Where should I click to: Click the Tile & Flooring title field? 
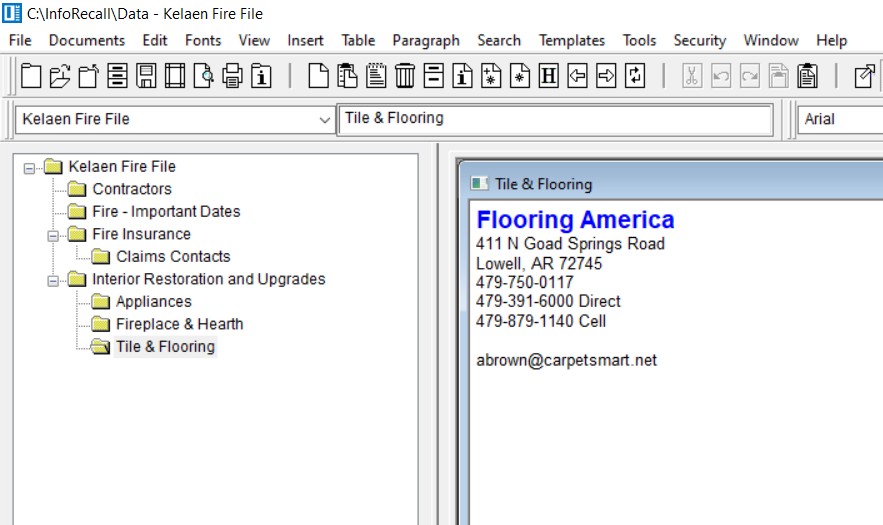pyautogui.click(x=555, y=119)
